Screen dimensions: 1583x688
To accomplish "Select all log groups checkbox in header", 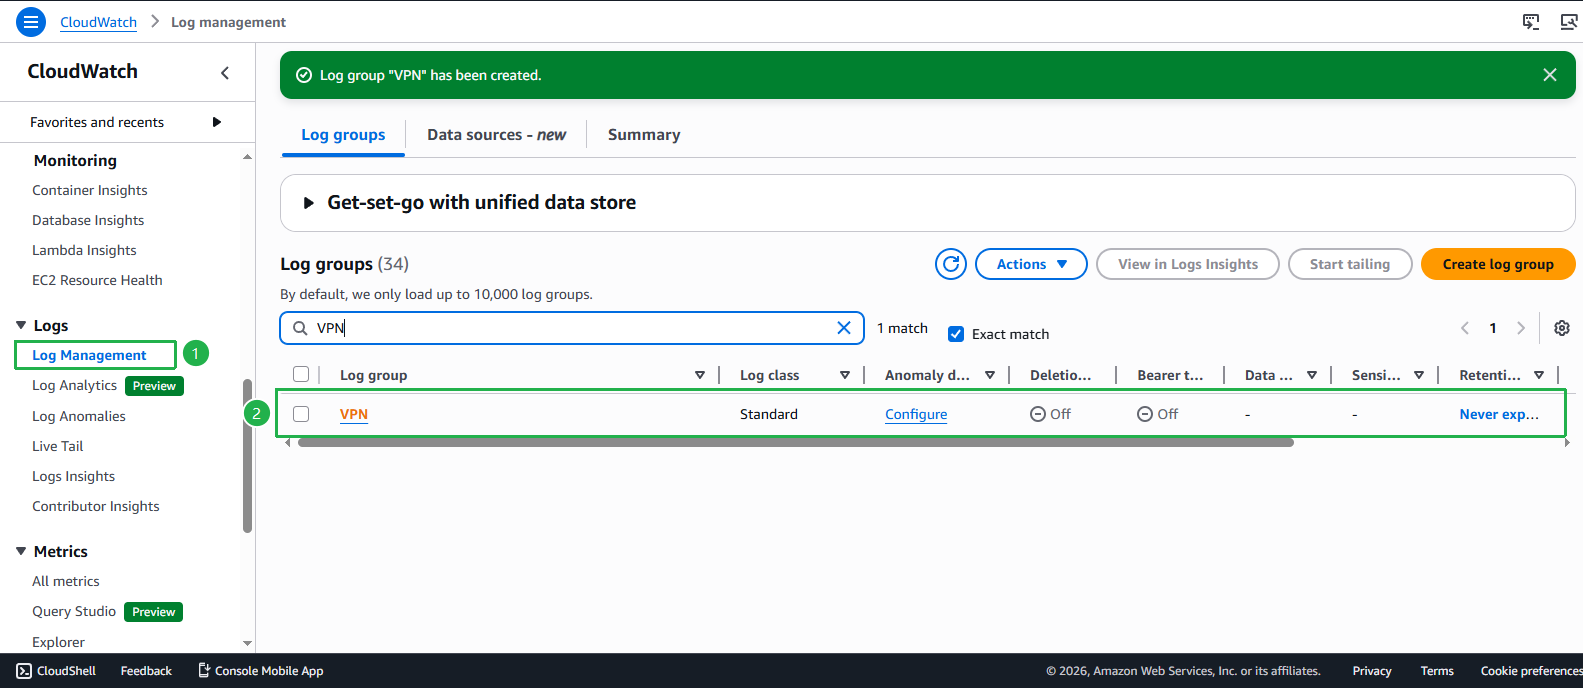I will [301, 374].
